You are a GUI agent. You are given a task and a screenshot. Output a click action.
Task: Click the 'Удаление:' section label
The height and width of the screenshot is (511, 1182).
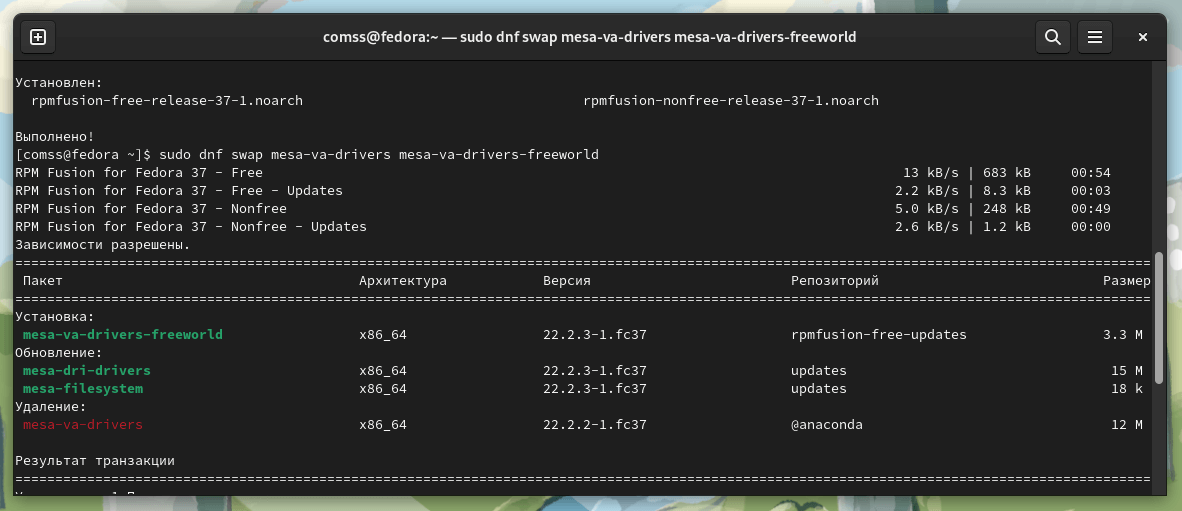pyautogui.click(x=51, y=407)
